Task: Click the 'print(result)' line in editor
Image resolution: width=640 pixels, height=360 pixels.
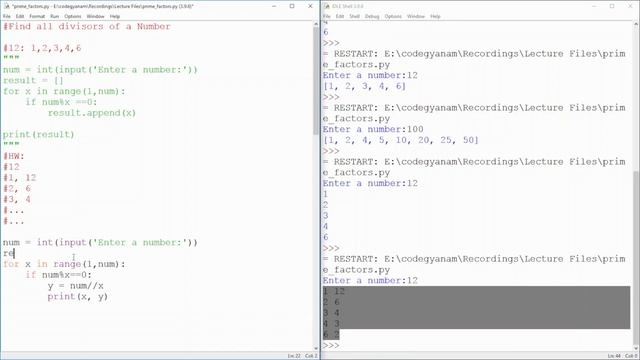Action: [39, 135]
